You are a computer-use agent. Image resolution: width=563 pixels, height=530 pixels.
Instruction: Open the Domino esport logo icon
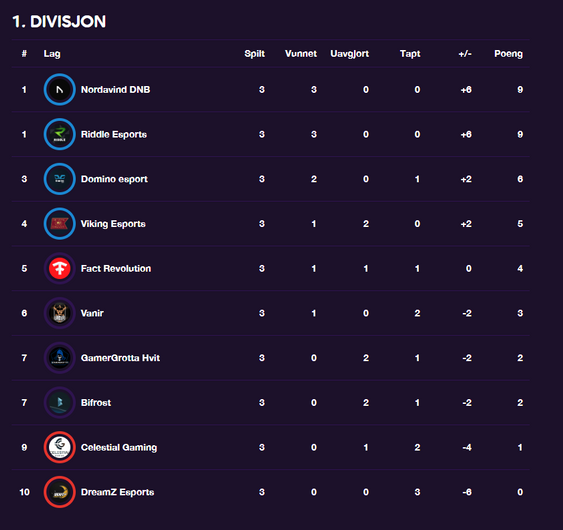(60, 179)
